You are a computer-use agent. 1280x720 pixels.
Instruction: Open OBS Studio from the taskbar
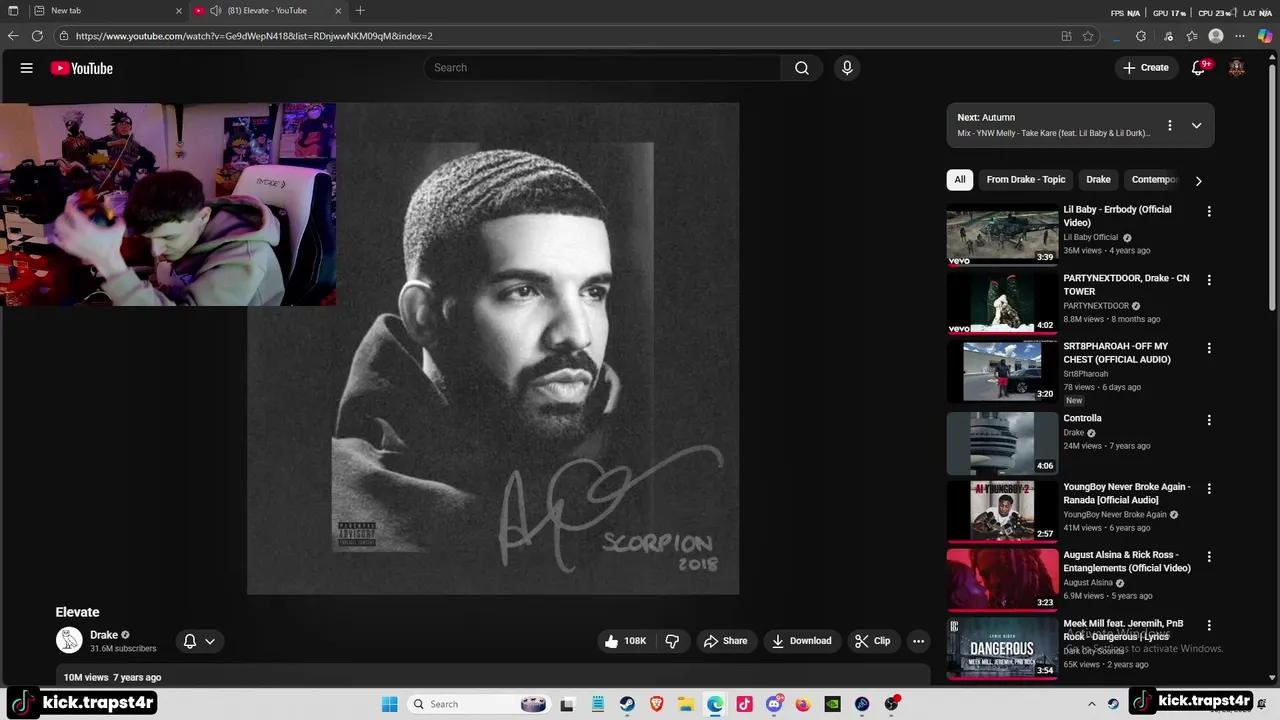891,704
